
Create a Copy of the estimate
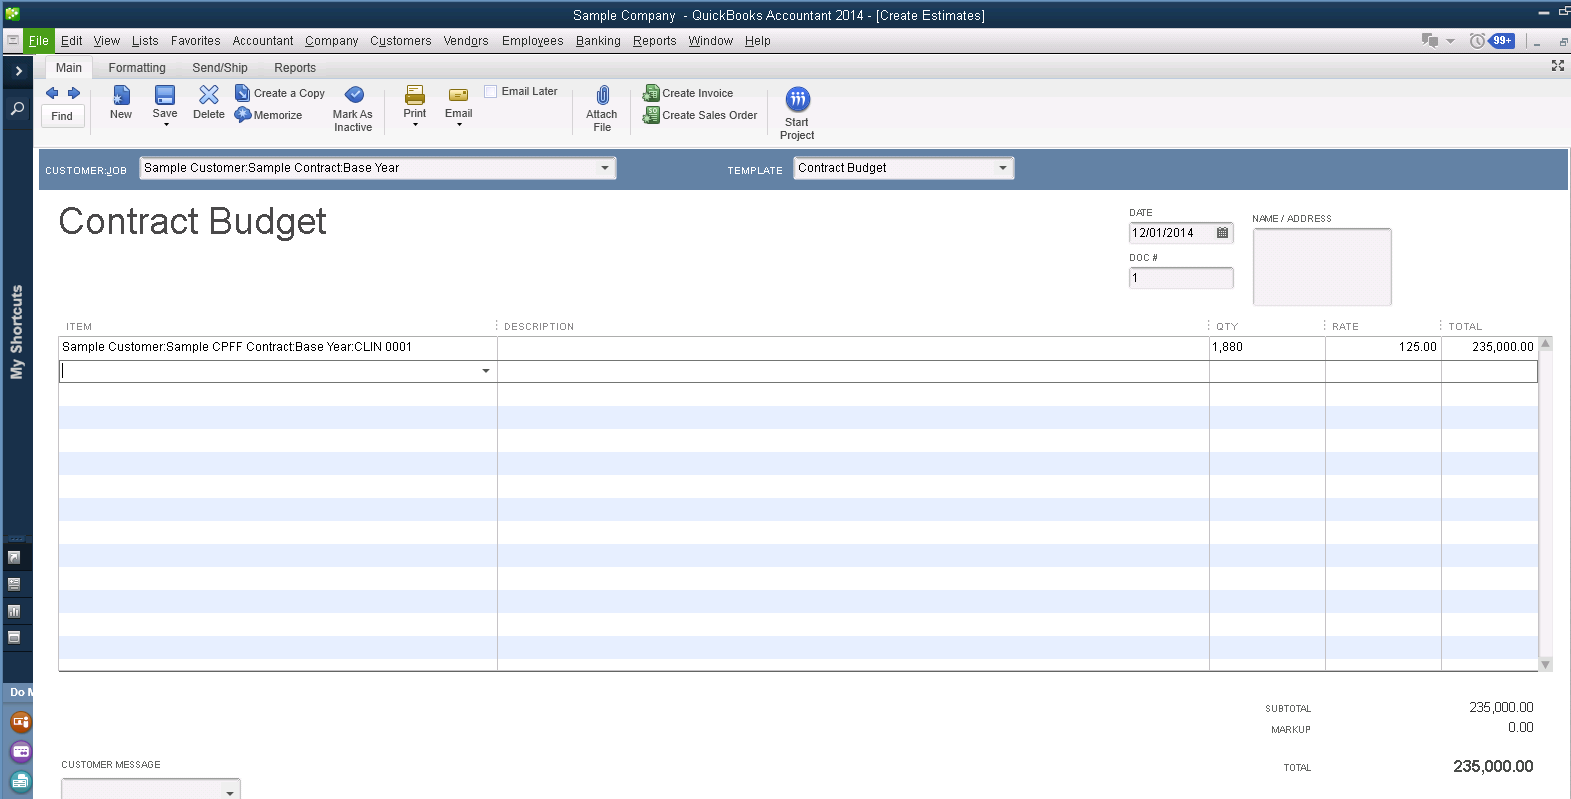[x=280, y=93]
